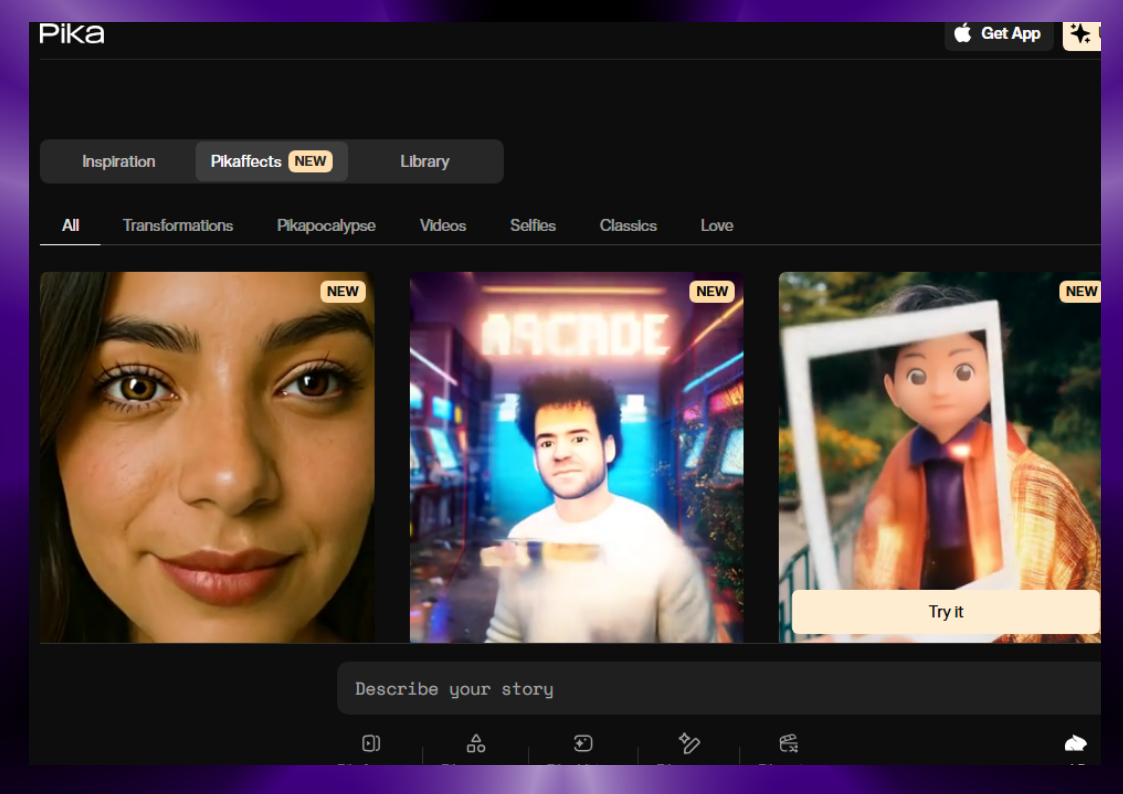Open the woman's face close-up effect
The width and height of the screenshot is (1123, 794).
coord(207,457)
